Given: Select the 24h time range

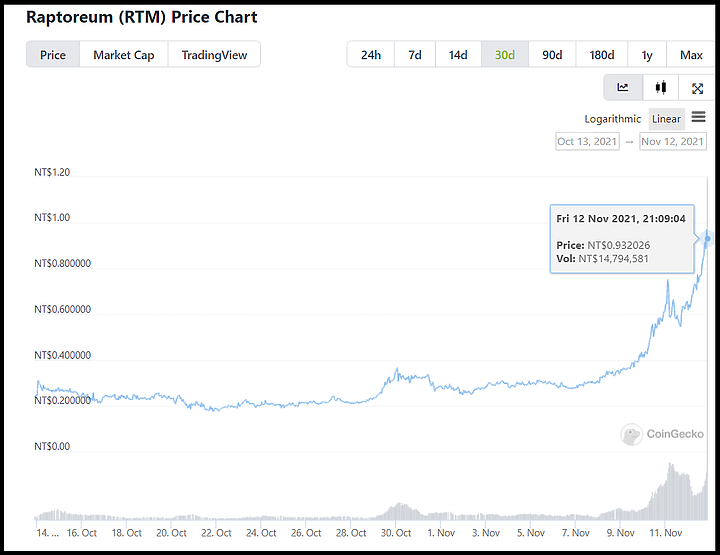Looking at the screenshot, I should pyautogui.click(x=371, y=55).
